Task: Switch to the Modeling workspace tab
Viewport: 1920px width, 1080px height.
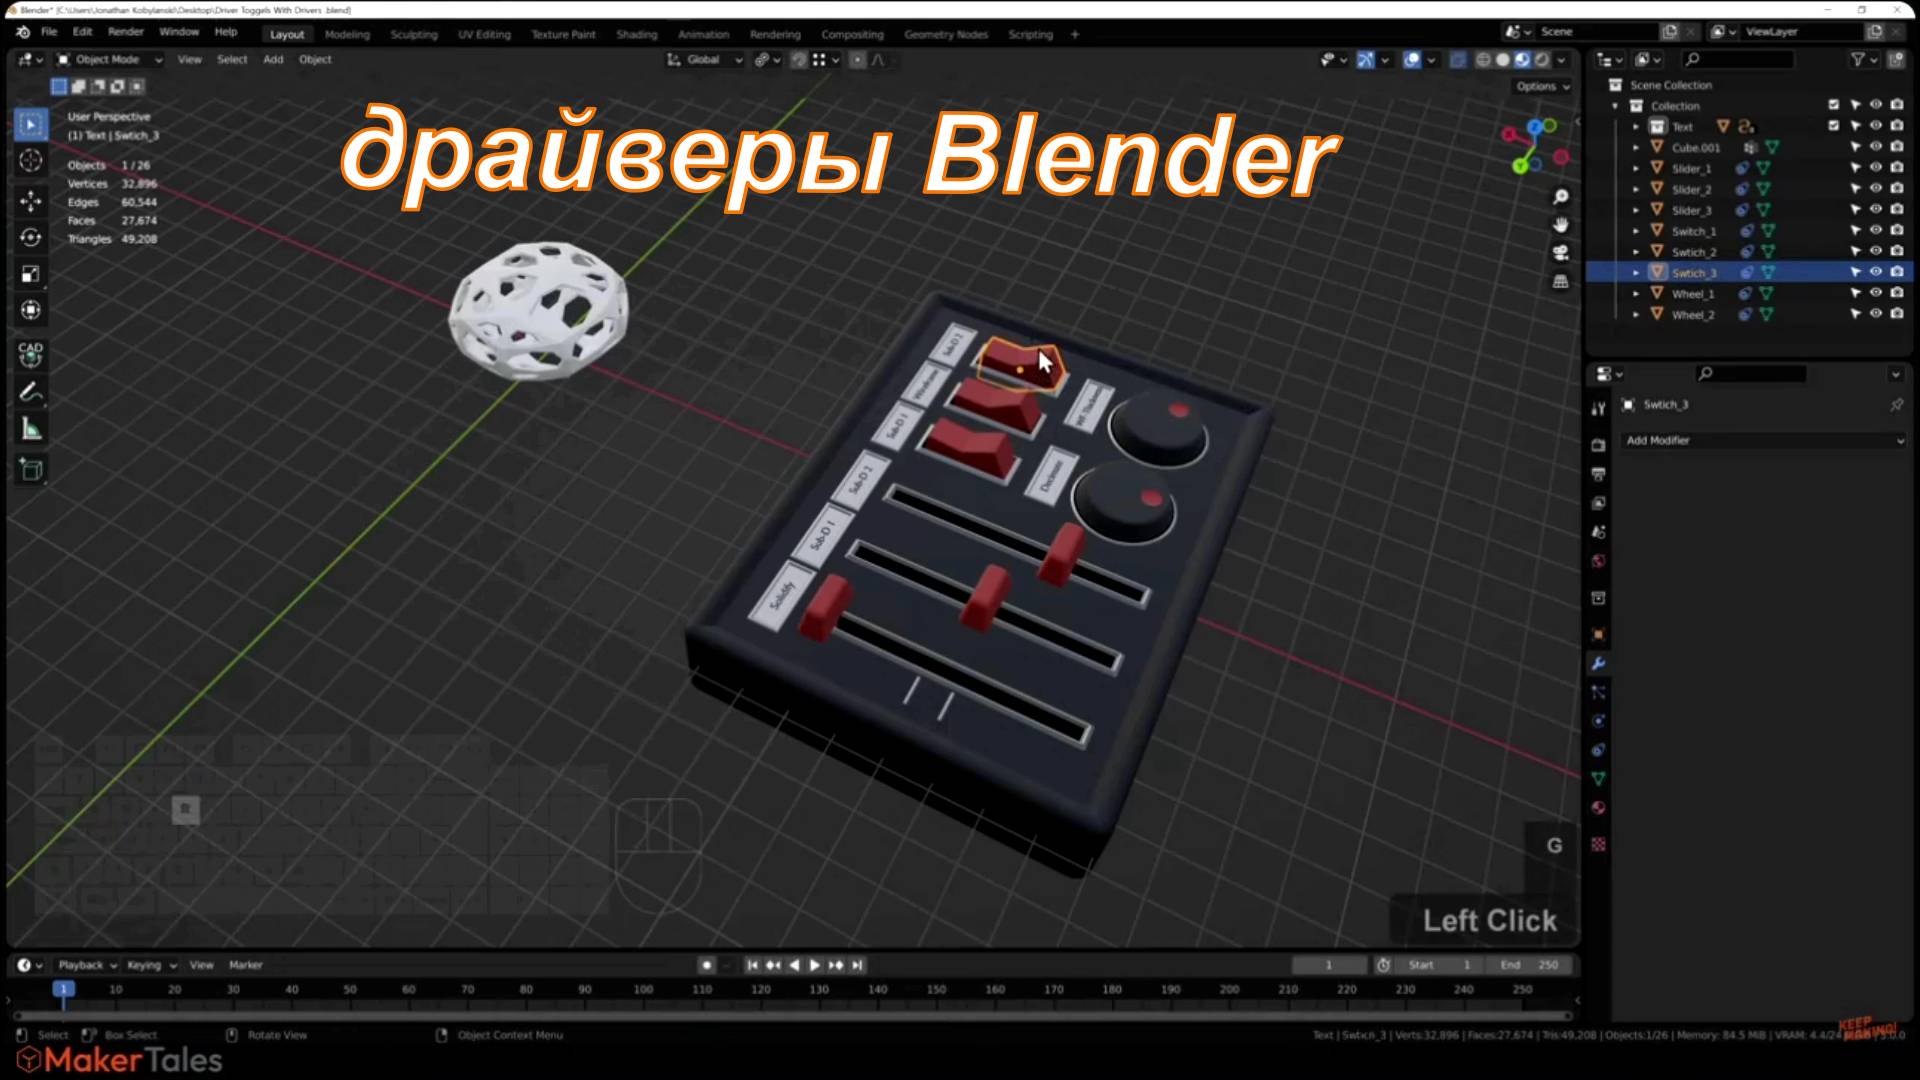Action: [347, 34]
